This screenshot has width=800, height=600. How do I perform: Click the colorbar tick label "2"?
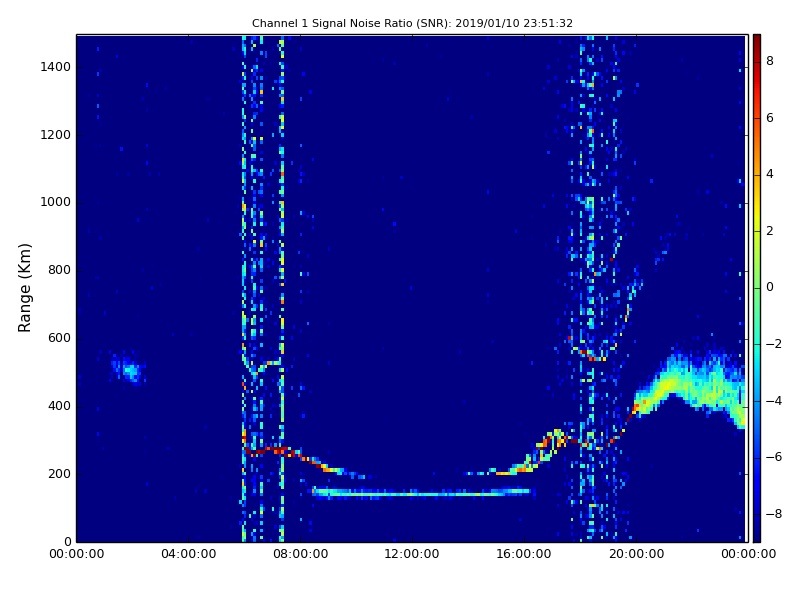[770, 231]
